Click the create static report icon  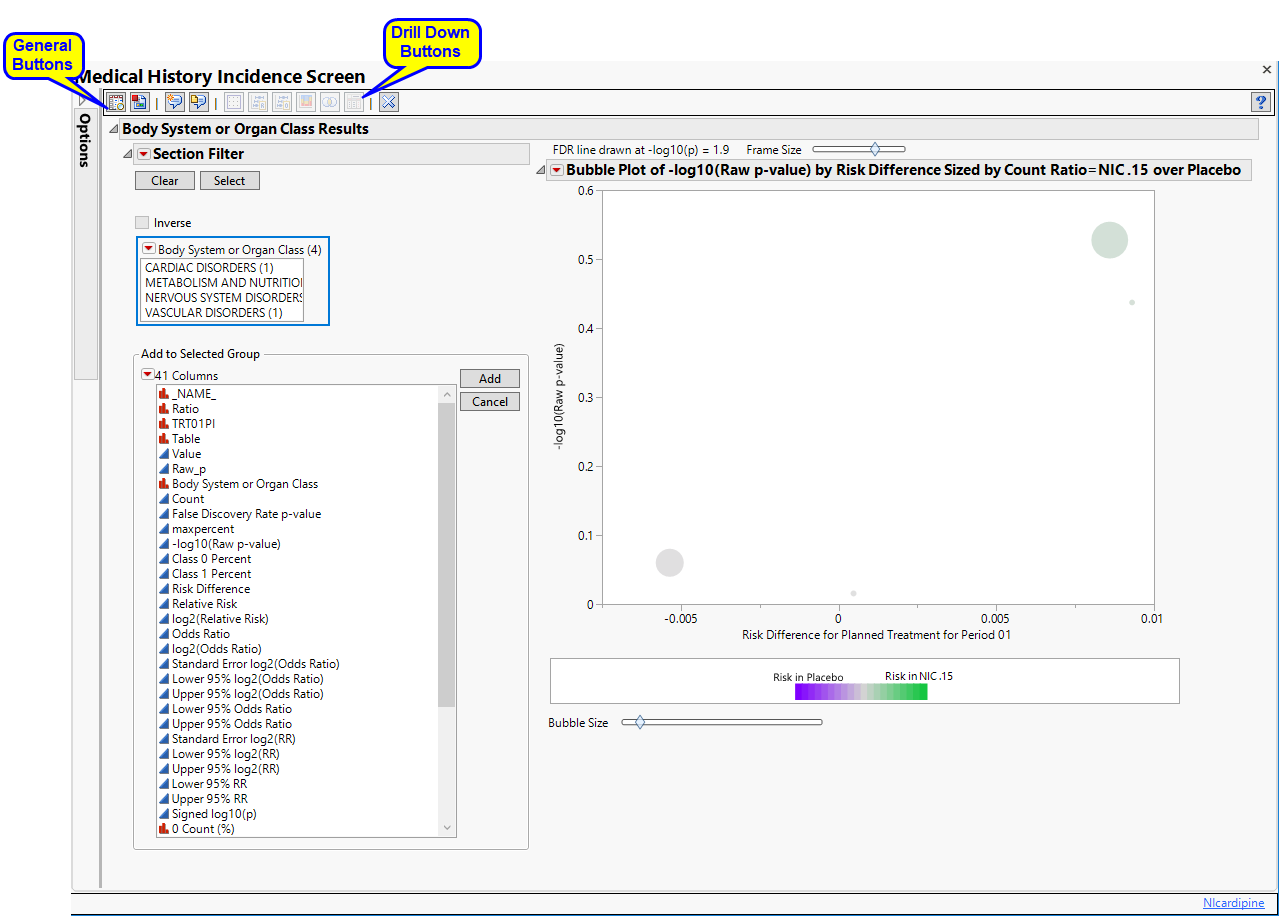point(139,102)
